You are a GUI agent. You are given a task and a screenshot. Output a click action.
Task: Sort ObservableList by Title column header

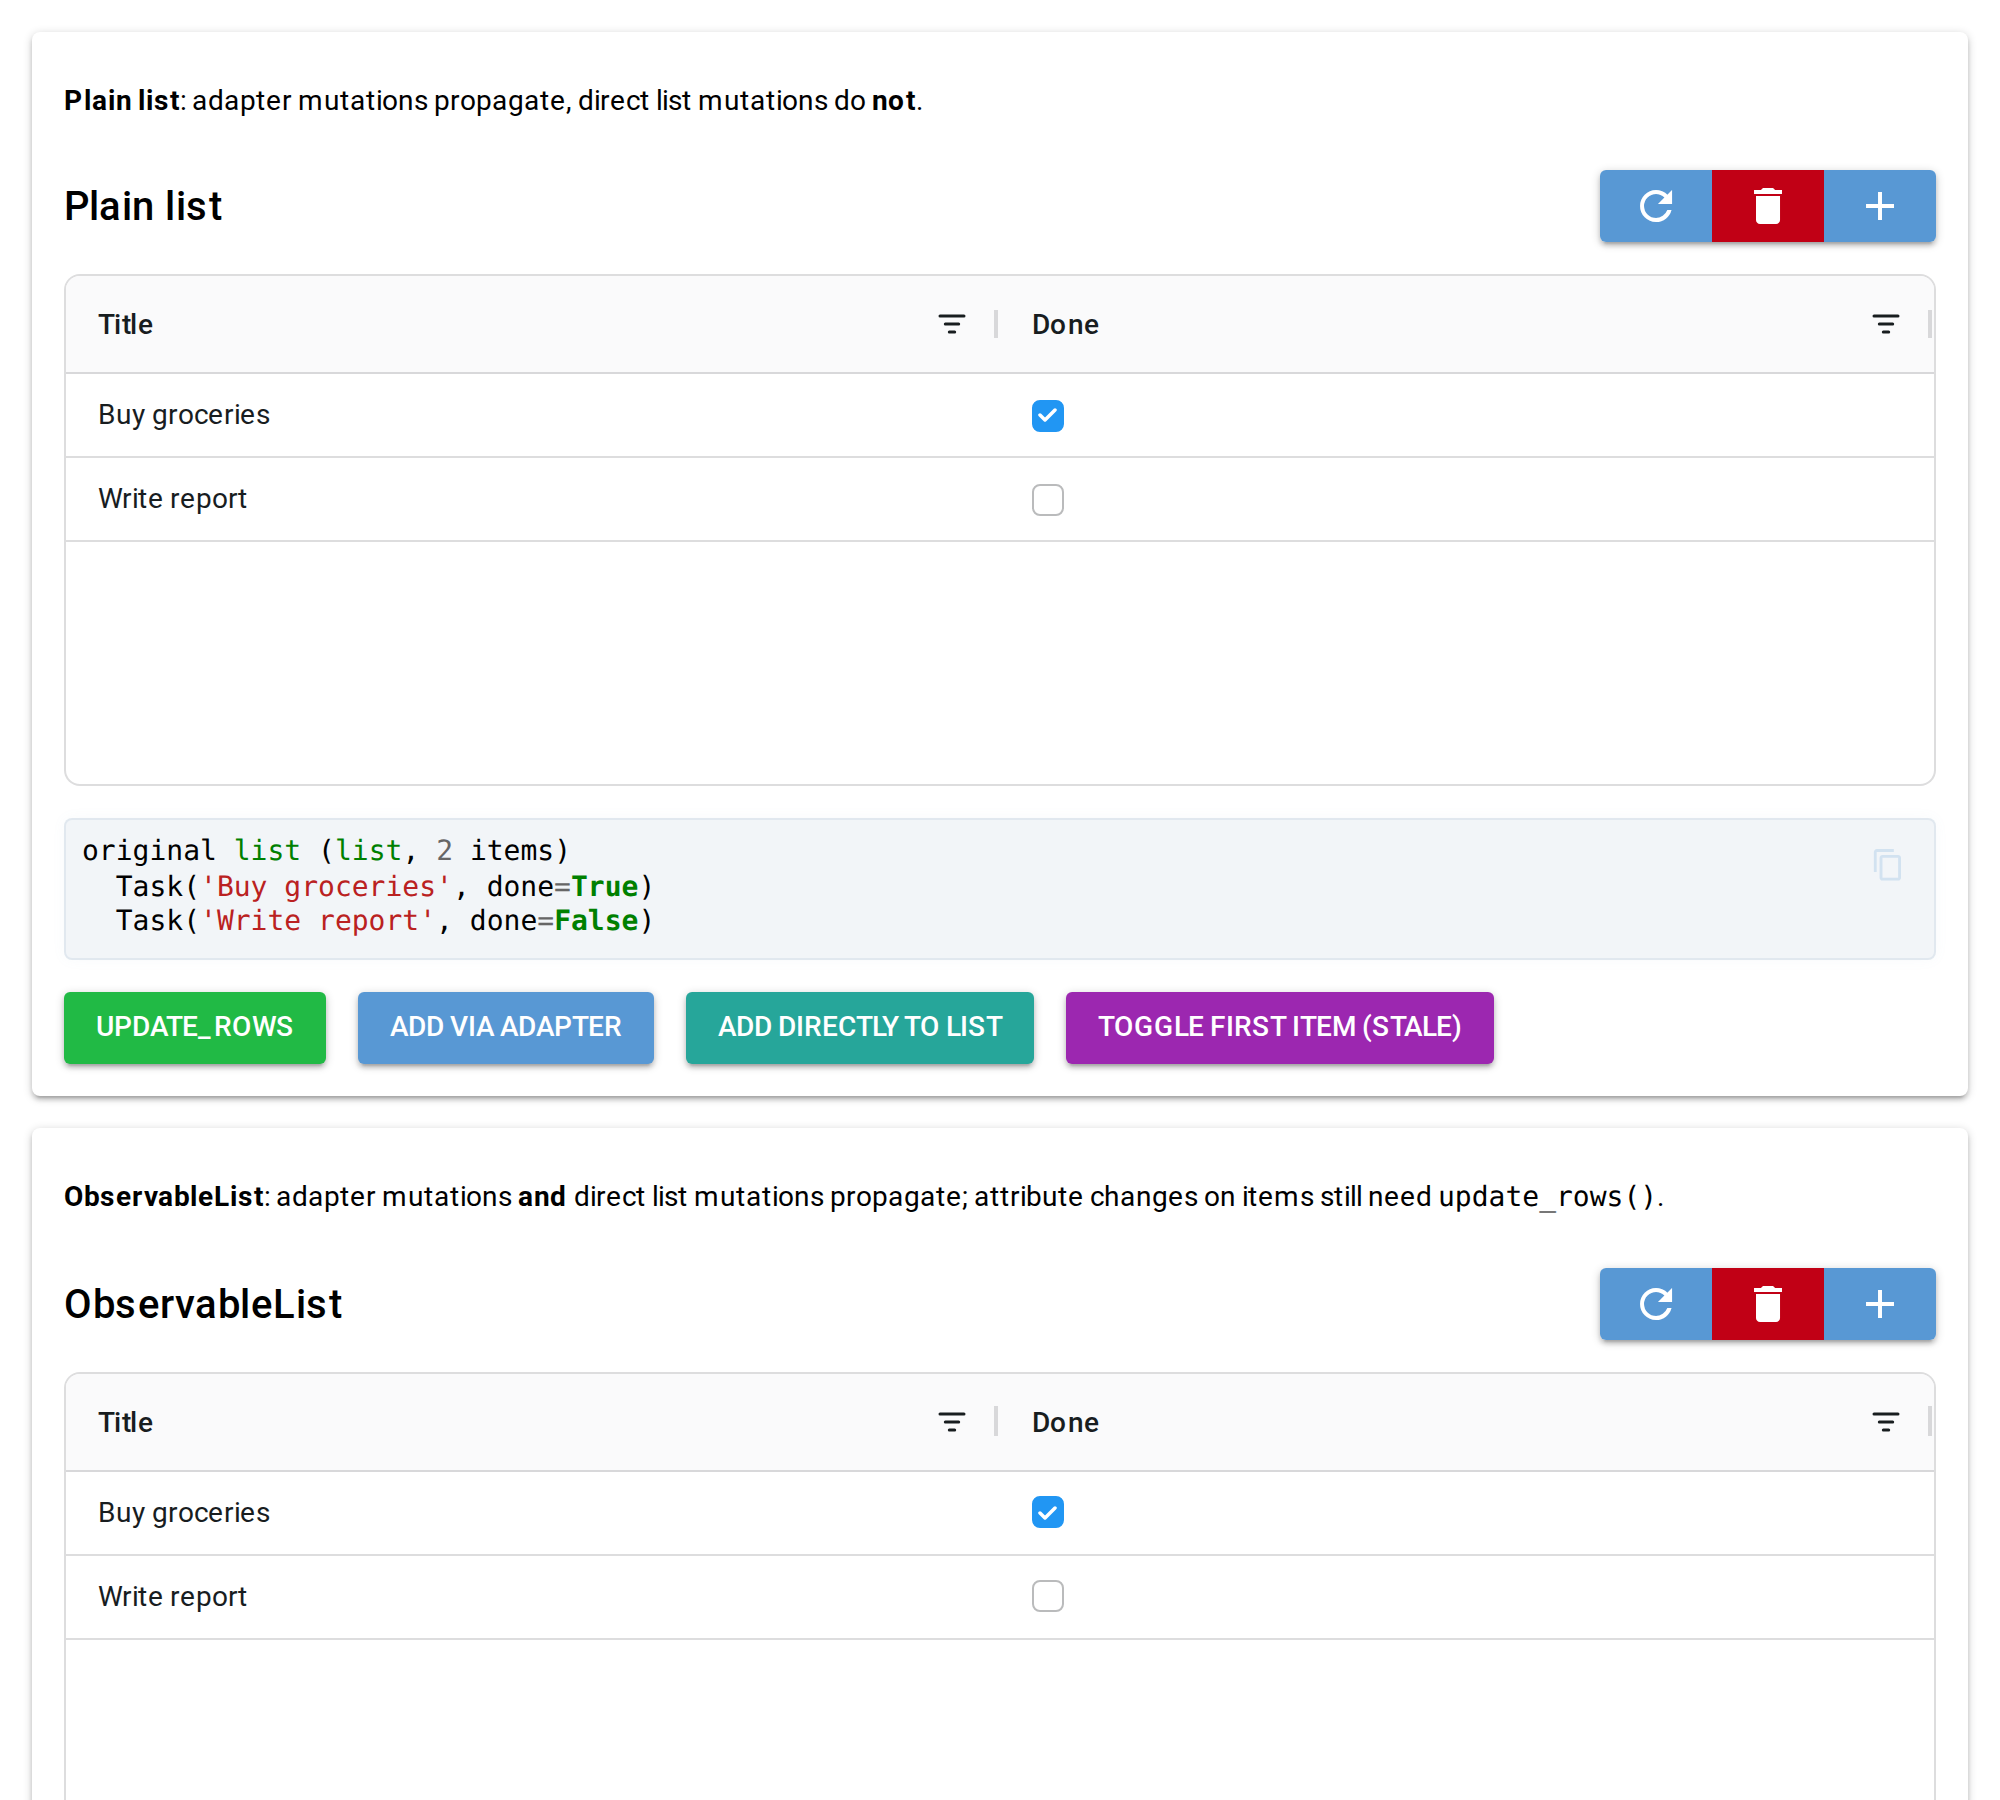pos(126,1422)
